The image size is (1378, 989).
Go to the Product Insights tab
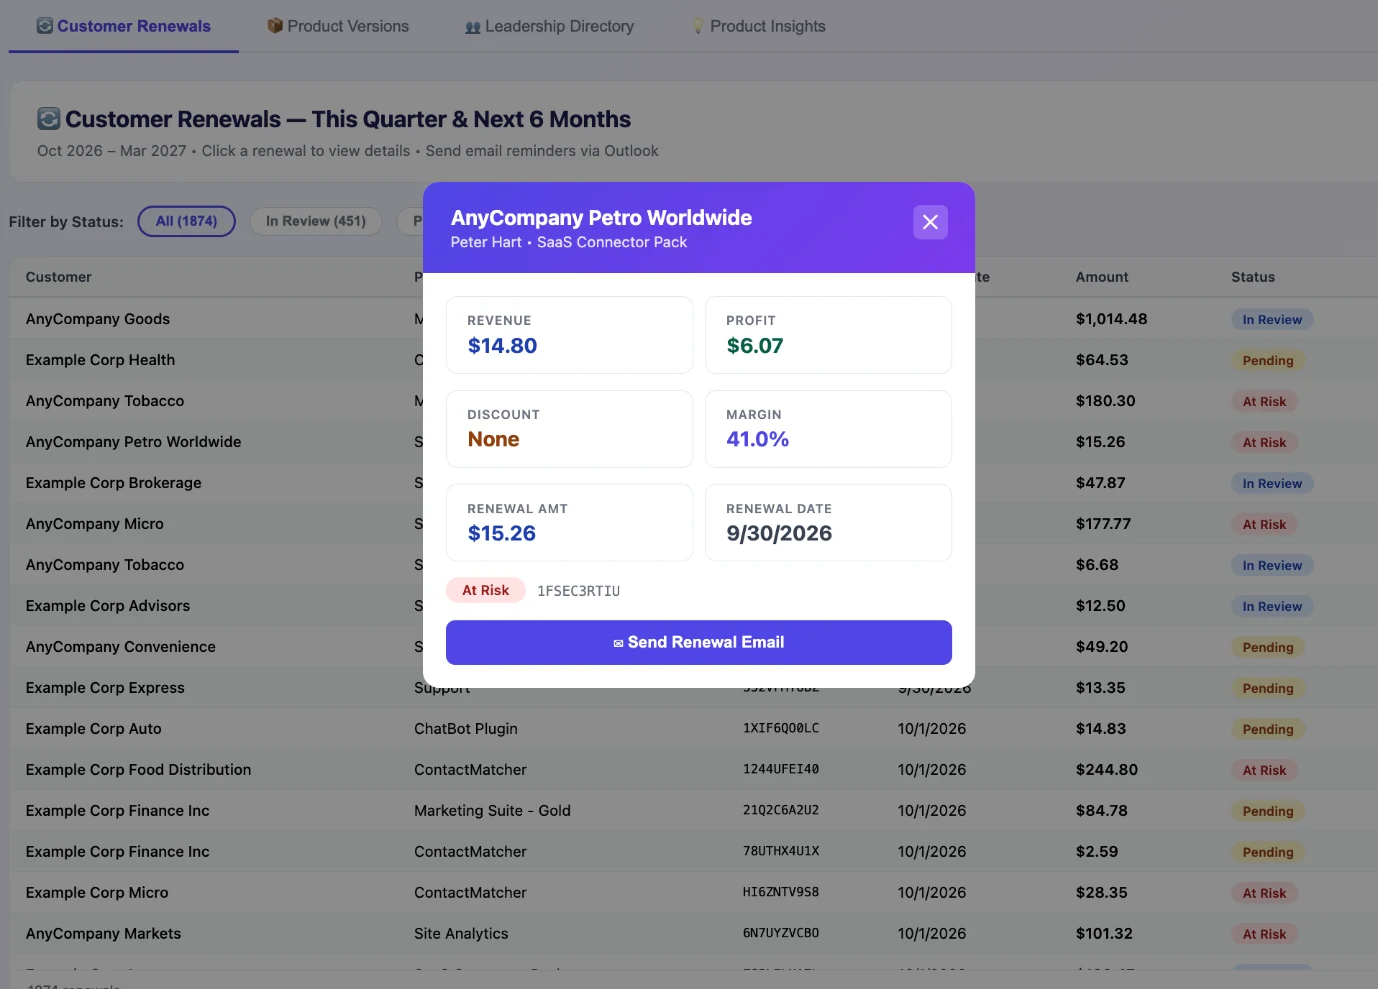click(x=759, y=26)
